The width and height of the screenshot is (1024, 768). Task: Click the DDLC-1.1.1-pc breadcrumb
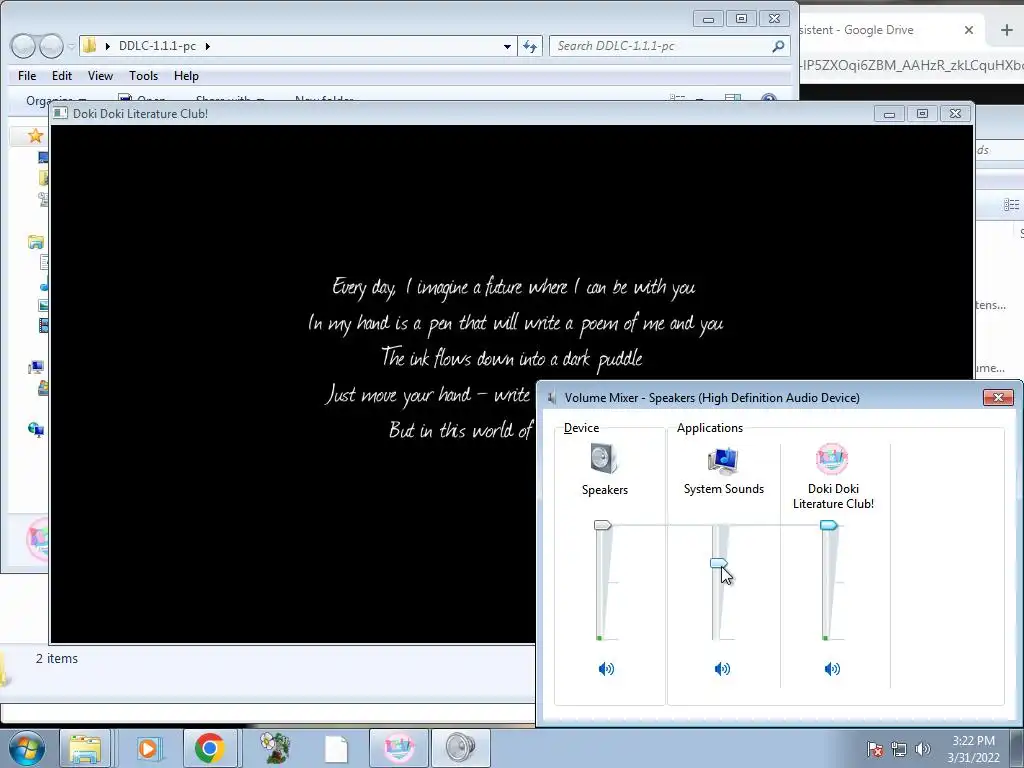point(157,46)
